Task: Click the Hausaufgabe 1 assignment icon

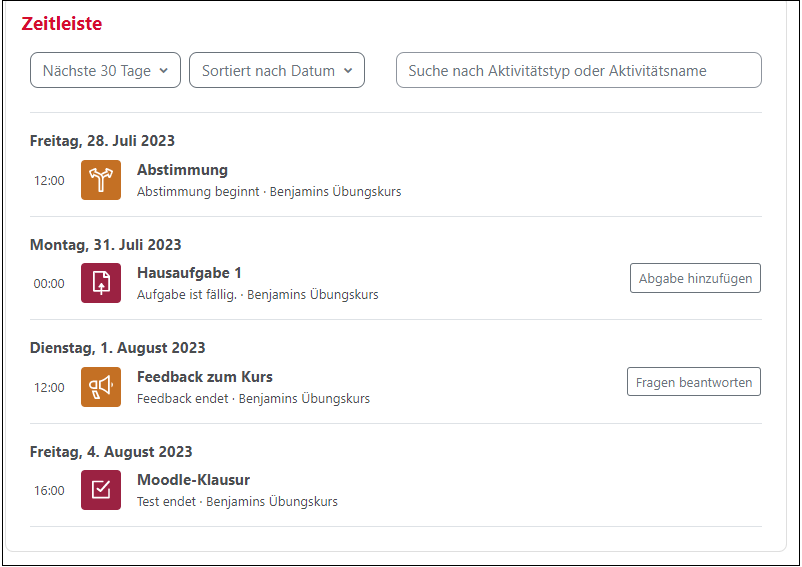Action: (x=101, y=283)
